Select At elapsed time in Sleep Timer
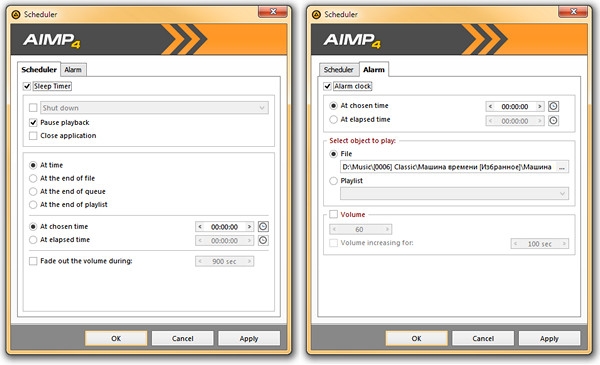The image size is (600, 365). 33,240
